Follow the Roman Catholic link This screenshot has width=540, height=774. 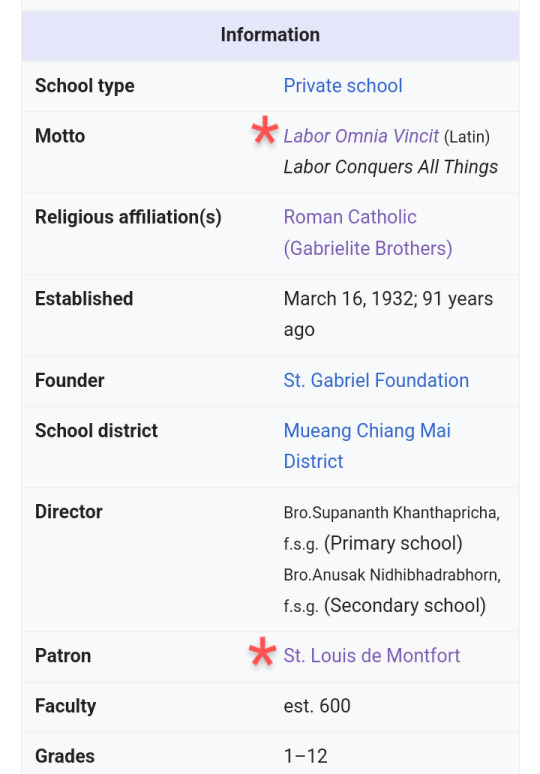(350, 217)
